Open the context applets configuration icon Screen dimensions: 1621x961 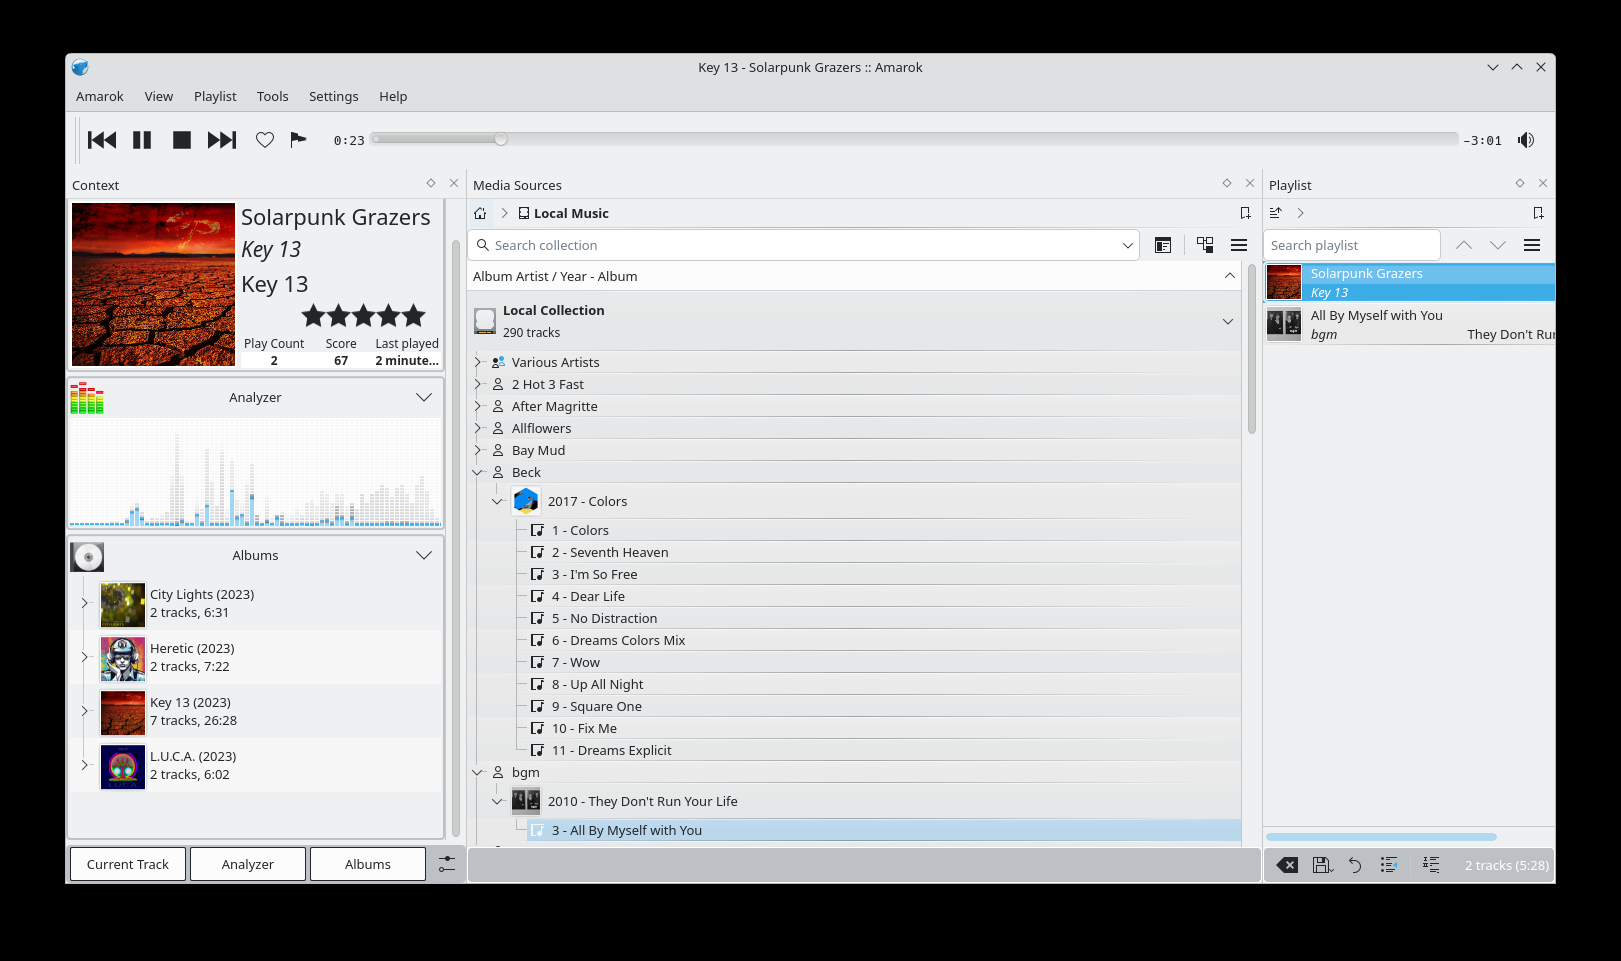point(447,864)
